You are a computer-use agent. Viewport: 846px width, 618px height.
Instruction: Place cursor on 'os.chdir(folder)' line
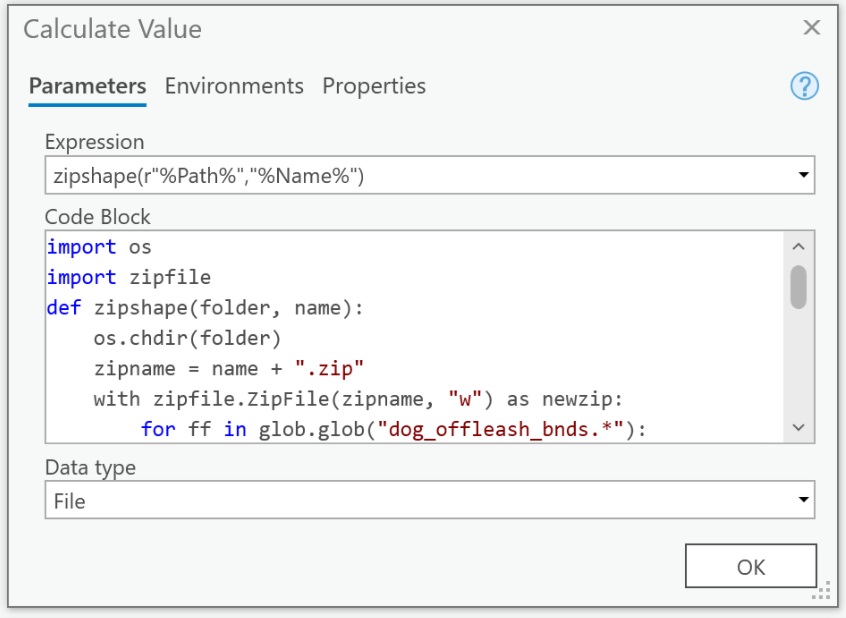pyautogui.click(x=187, y=338)
